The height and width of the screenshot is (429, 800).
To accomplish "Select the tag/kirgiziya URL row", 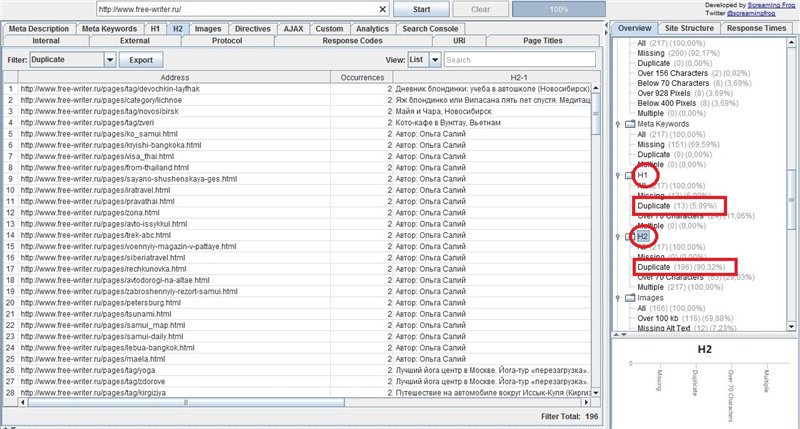I will click(x=297, y=392).
